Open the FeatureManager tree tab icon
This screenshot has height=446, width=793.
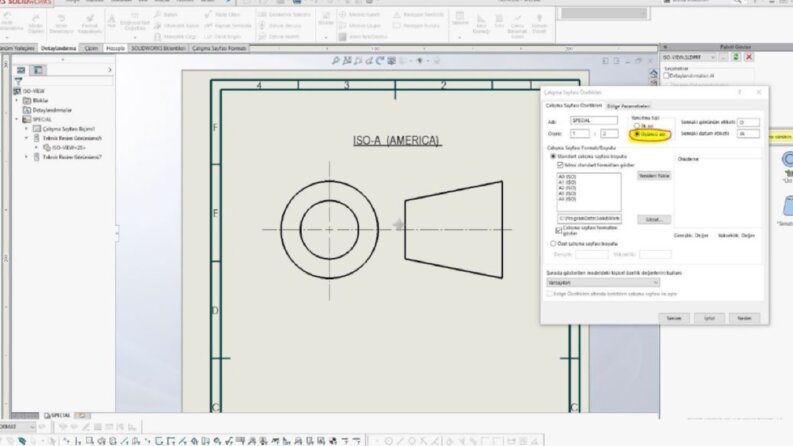pyautogui.click(x=21, y=70)
